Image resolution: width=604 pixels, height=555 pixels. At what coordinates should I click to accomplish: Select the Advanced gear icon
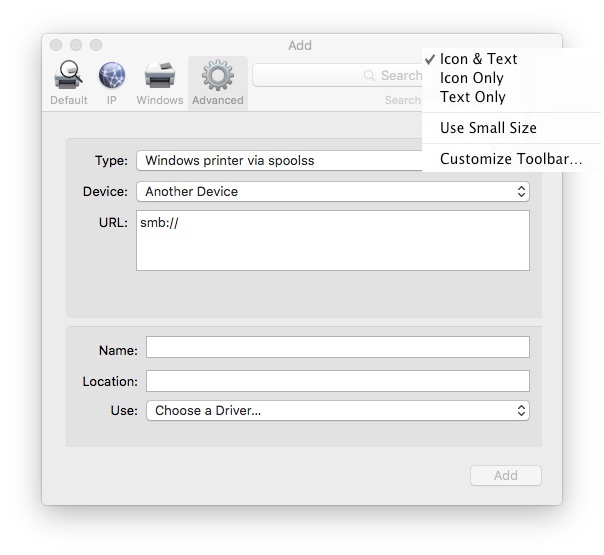[217, 78]
